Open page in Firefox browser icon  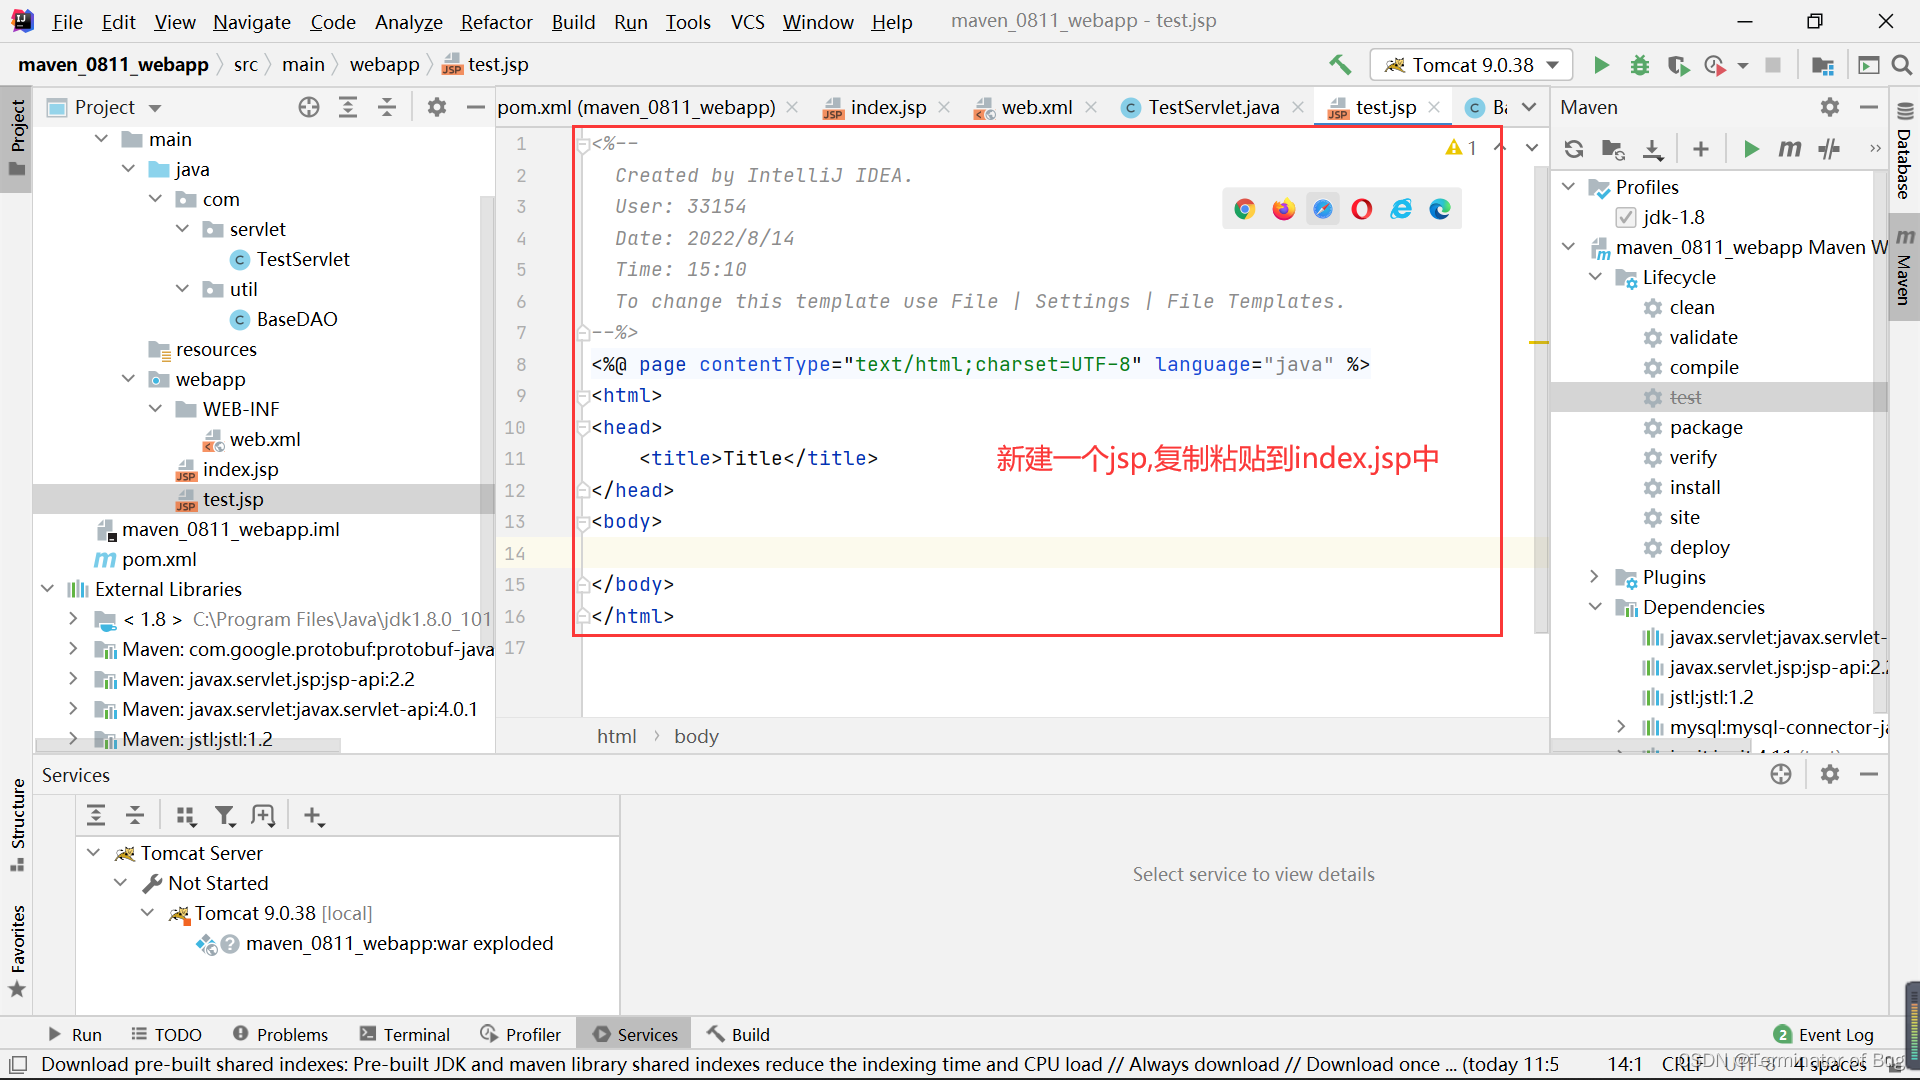coord(1284,209)
